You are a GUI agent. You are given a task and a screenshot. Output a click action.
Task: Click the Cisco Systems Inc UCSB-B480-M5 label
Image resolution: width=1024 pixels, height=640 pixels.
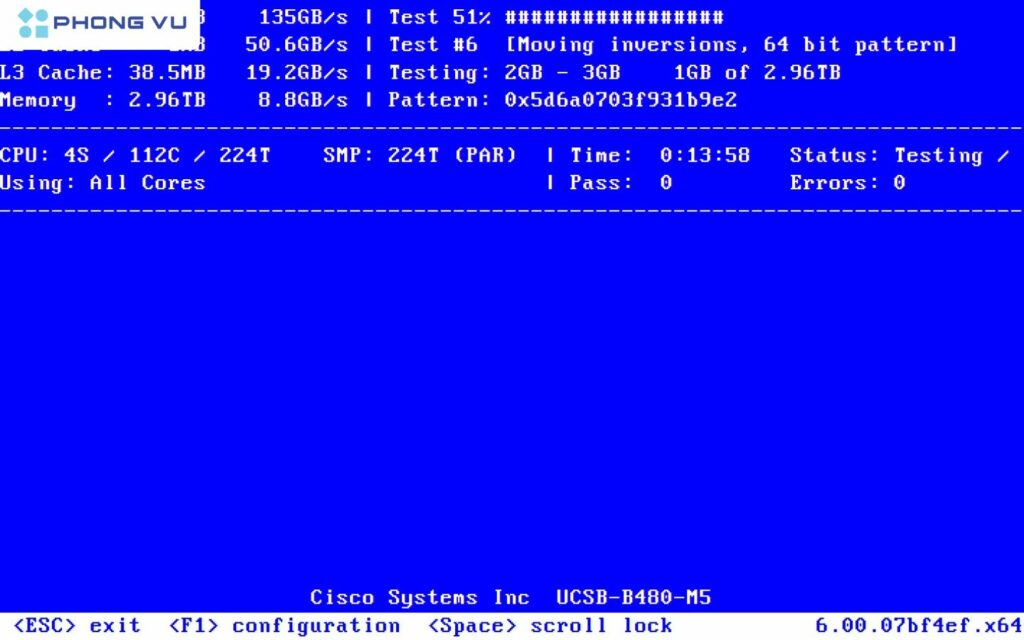[x=511, y=597]
